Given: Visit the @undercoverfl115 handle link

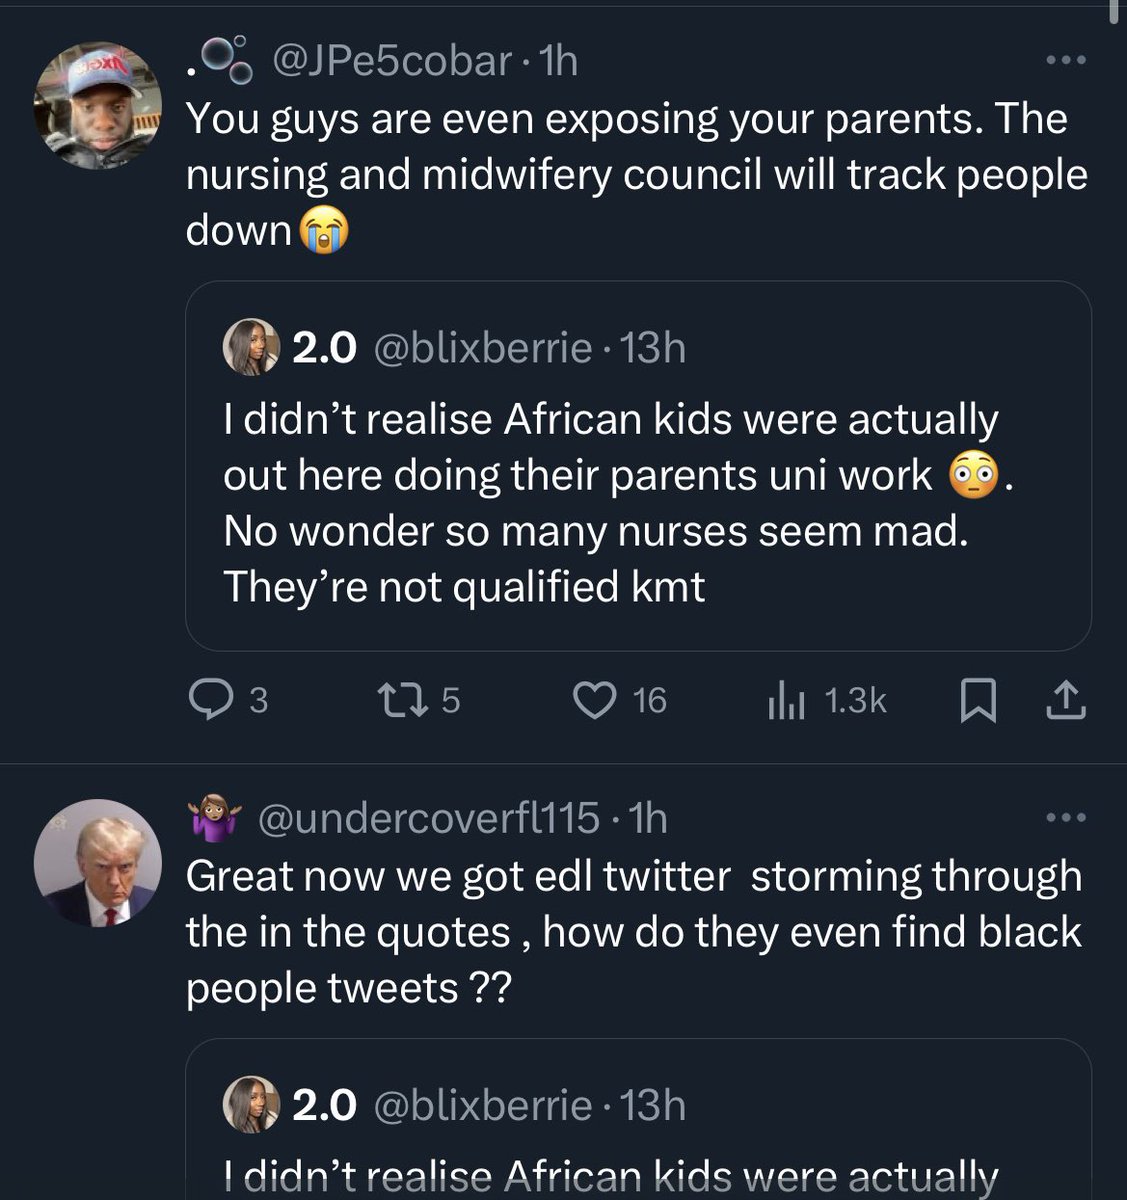Looking at the screenshot, I should (429, 819).
